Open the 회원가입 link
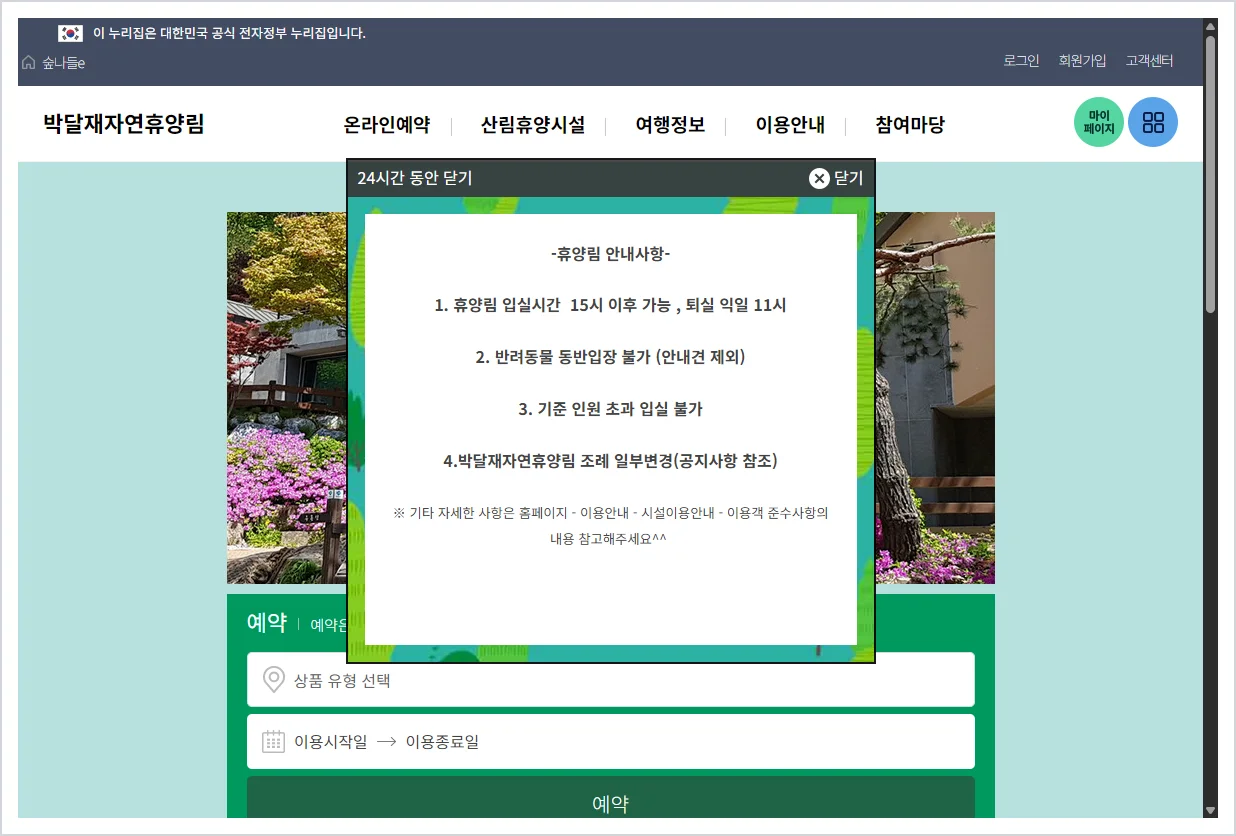Screen dimensions: 1236x836 [1082, 61]
